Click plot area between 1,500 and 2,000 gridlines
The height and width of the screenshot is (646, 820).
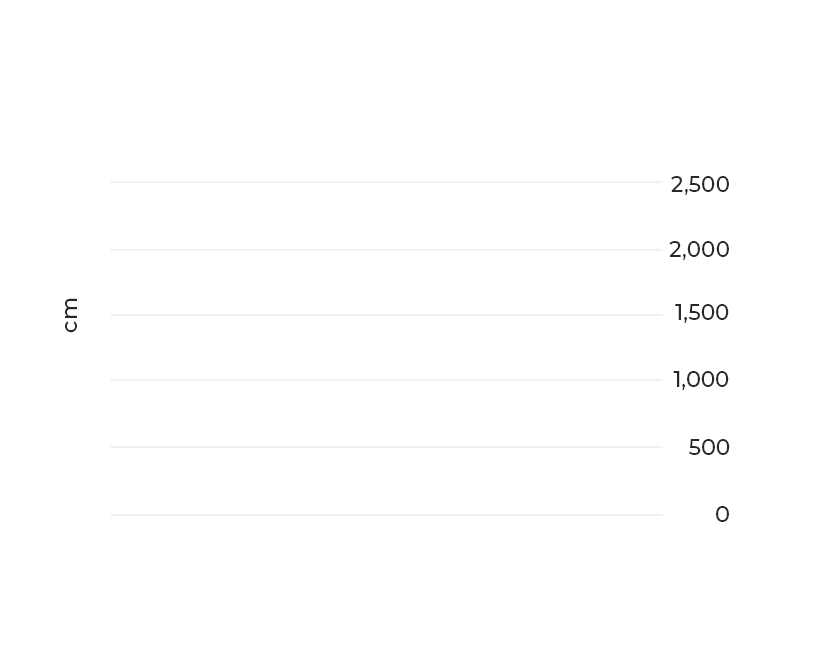(x=386, y=282)
